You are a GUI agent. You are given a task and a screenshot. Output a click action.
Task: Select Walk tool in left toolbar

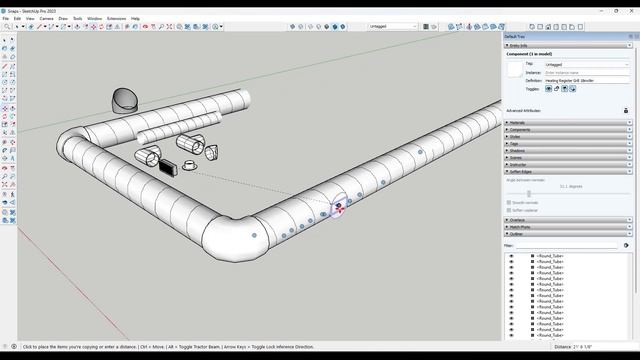[13, 194]
